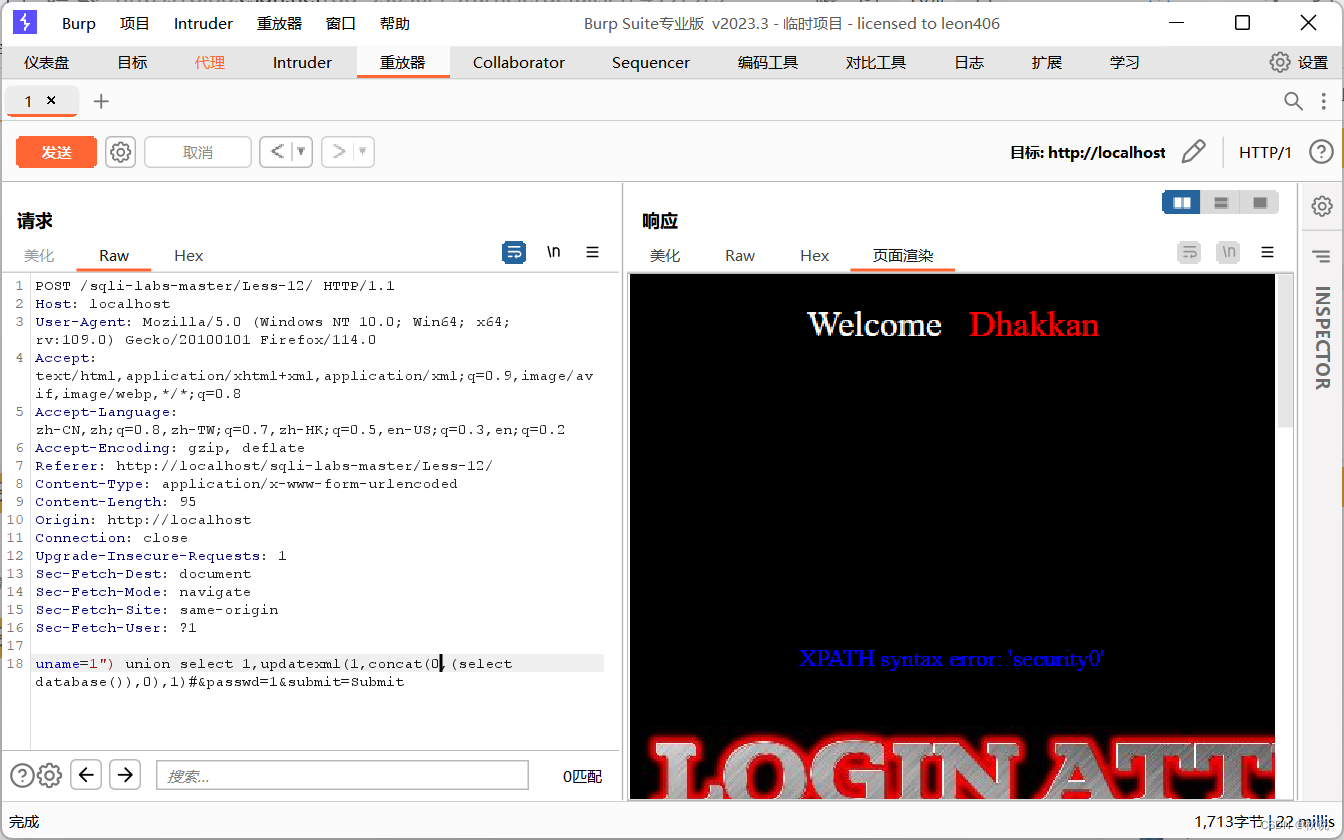Switch to 目标 tab
Viewport: 1344px width, 840px height.
click(132, 62)
